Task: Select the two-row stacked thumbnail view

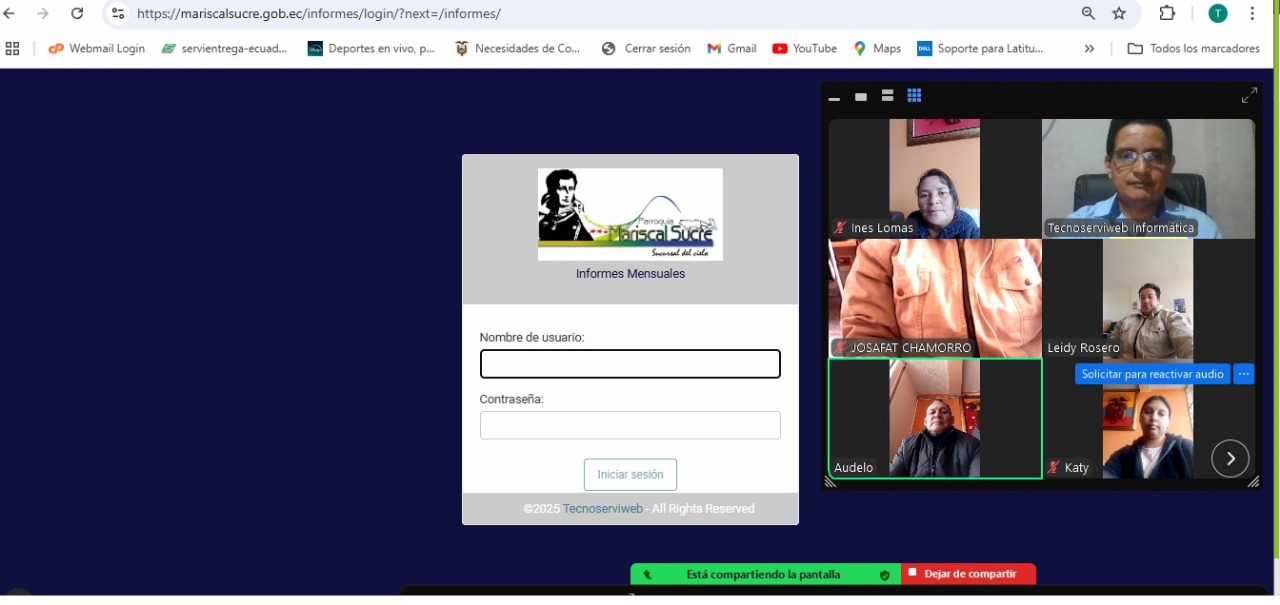Action: 887,96
